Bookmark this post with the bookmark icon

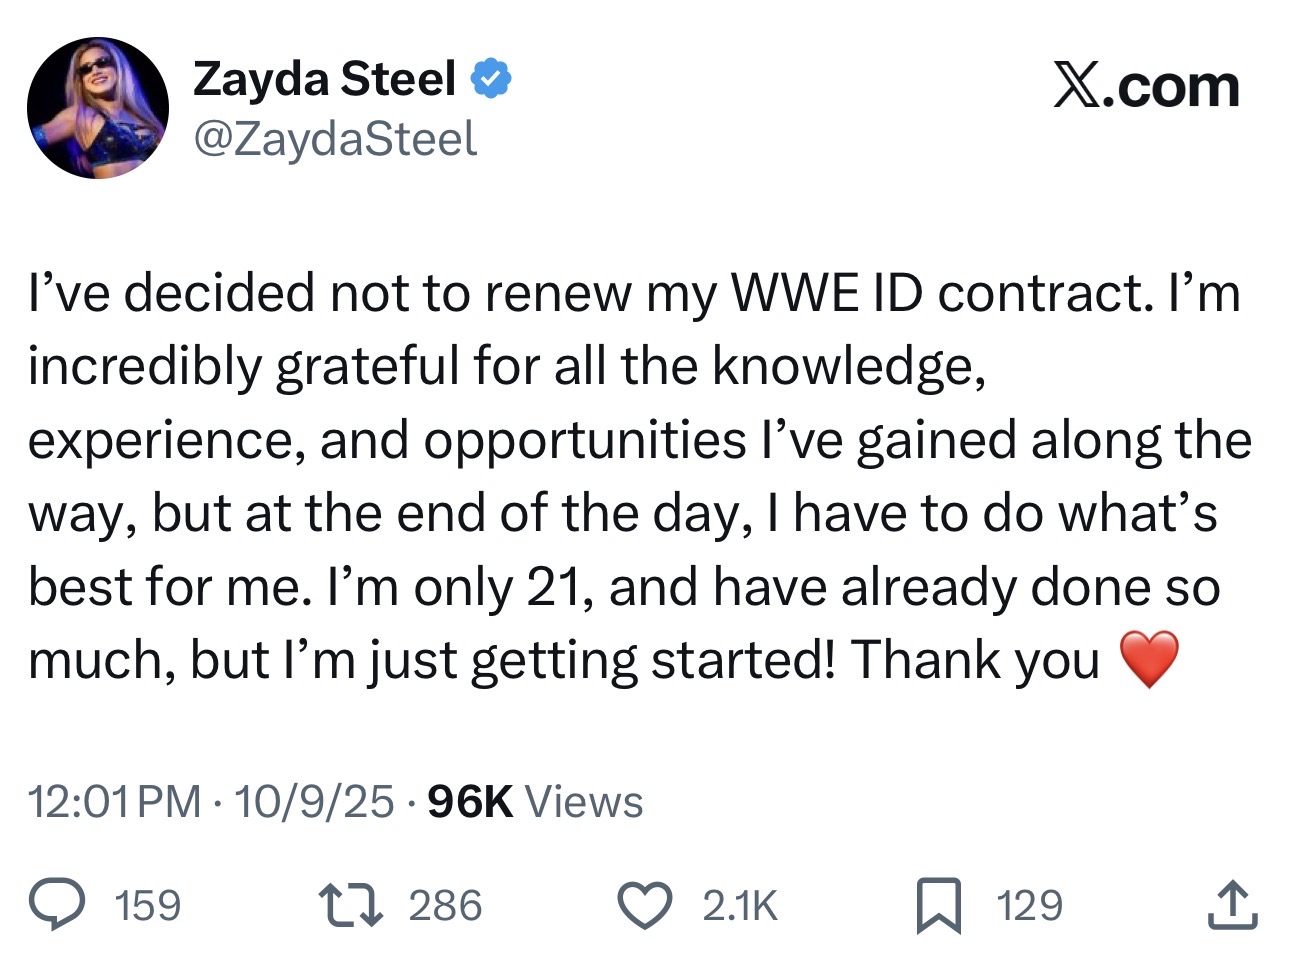pos(938,904)
